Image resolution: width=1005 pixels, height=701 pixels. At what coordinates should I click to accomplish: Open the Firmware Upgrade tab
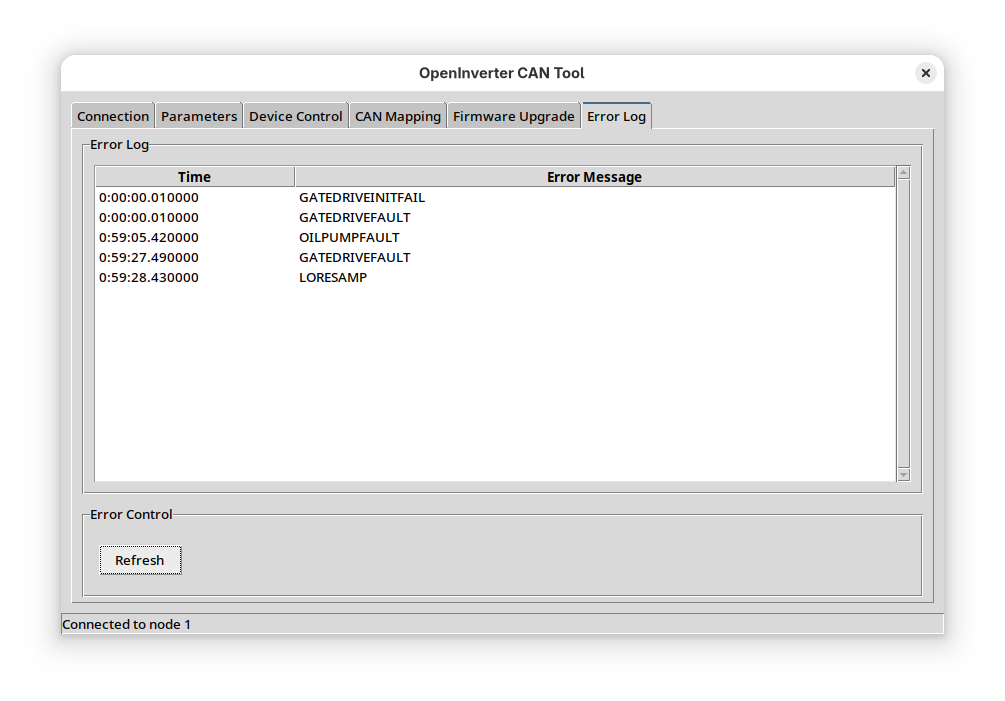pyautogui.click(x=513, y=116)
